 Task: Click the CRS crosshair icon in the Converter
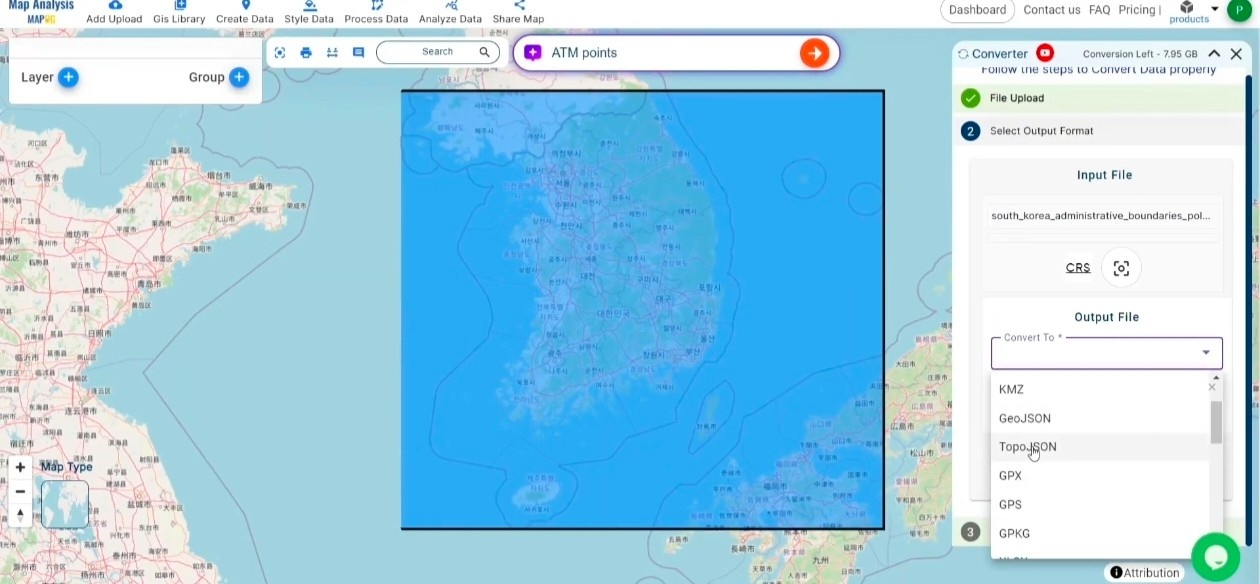point(1121,267)
